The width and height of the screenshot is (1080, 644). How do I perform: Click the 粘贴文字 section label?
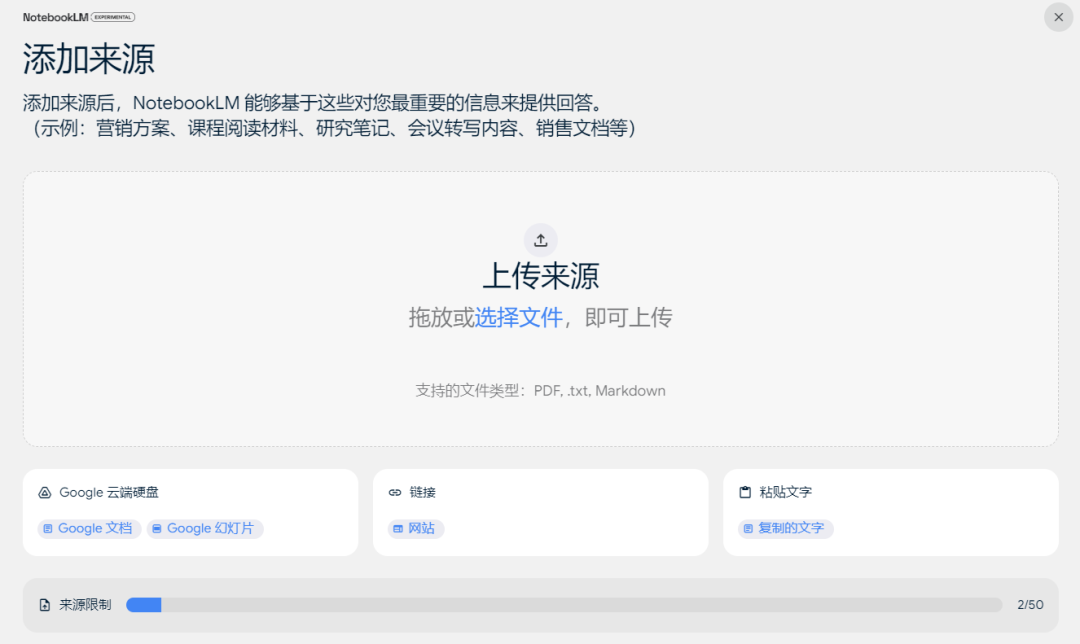785,493
